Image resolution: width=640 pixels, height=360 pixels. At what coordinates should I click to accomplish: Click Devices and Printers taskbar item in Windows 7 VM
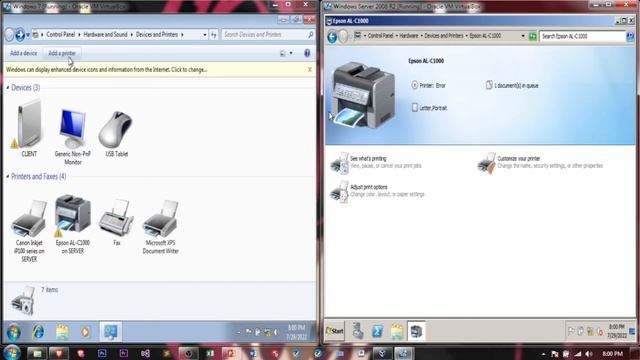pyautogui.click(x=111, y=332)
